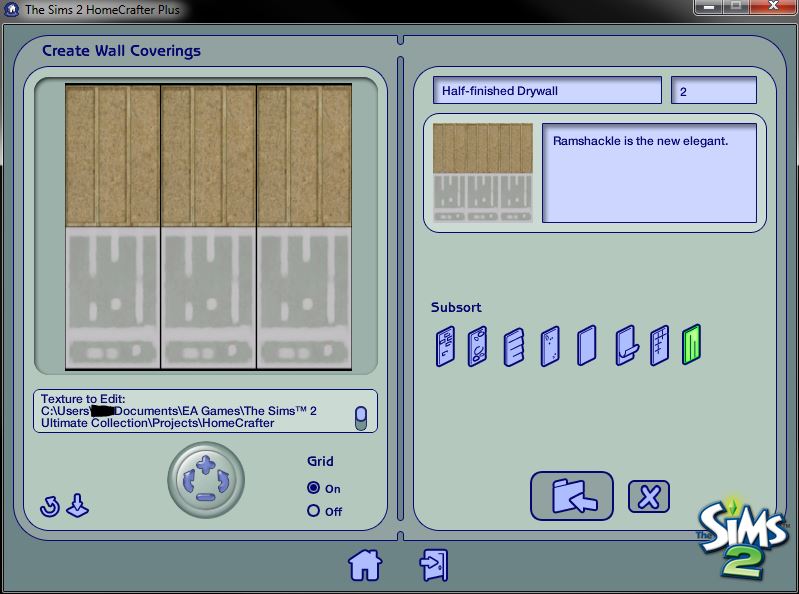799x594 pixels.
Task: Close the HomeCrafter Plus window
Action: tap(773, 7)
